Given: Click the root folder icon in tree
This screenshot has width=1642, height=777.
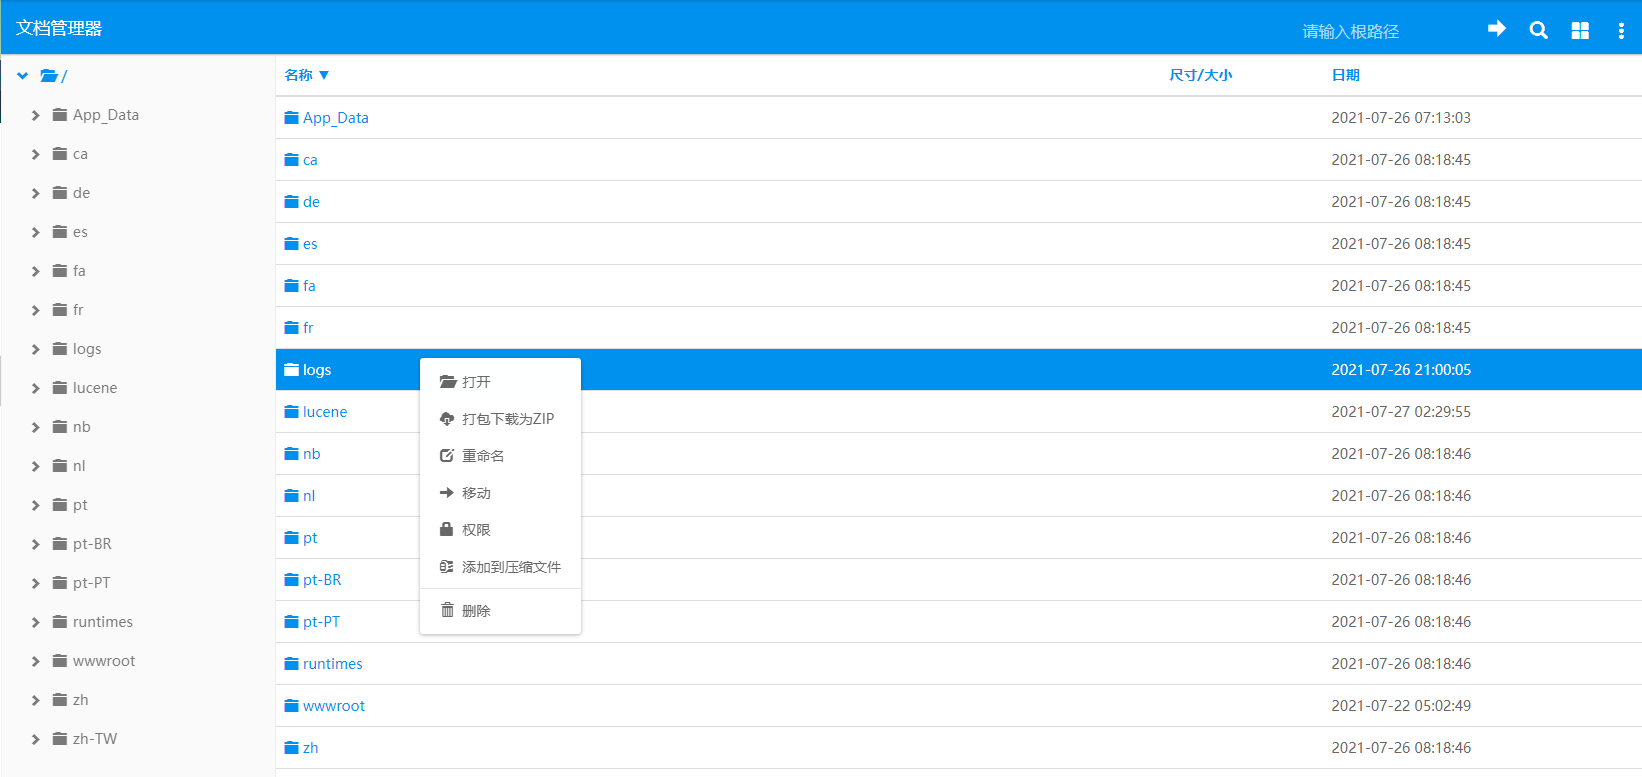Looking at the screenshot, I should pyautogui.click(x=49, y=76).
